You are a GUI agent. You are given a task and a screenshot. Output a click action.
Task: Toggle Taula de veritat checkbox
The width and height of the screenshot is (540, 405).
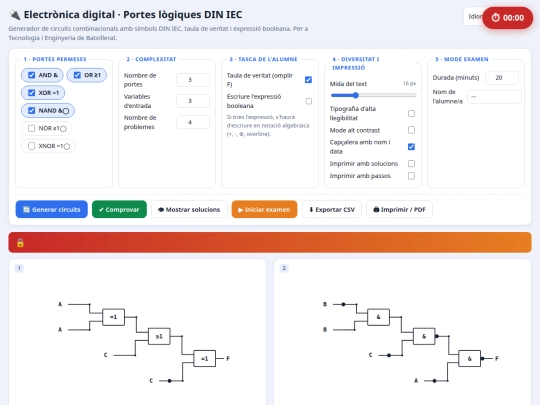tap(309, 80)
